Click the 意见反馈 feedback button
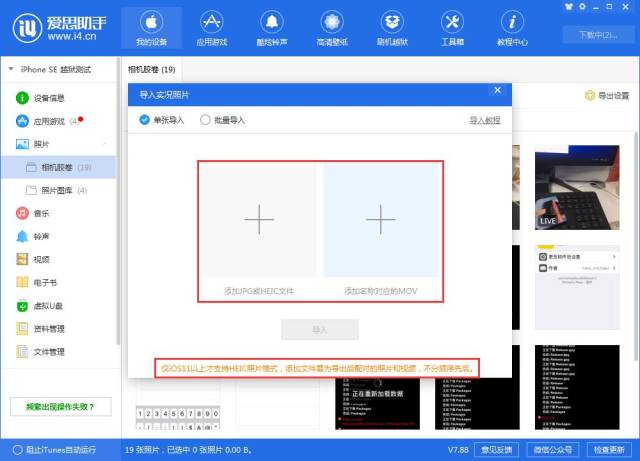The image size is (640, 461). (x=496, y=450)
